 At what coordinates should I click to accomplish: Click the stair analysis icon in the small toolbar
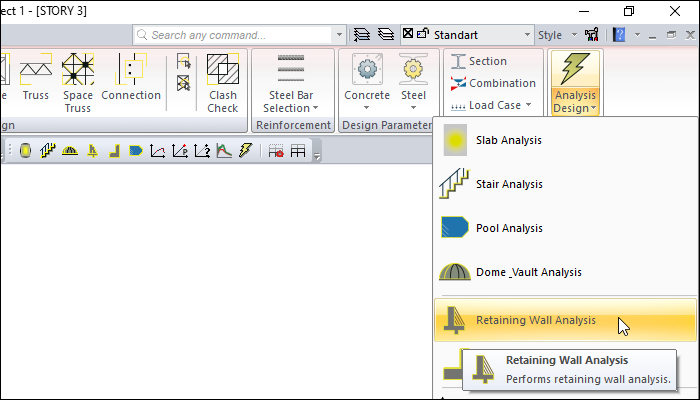47,151
